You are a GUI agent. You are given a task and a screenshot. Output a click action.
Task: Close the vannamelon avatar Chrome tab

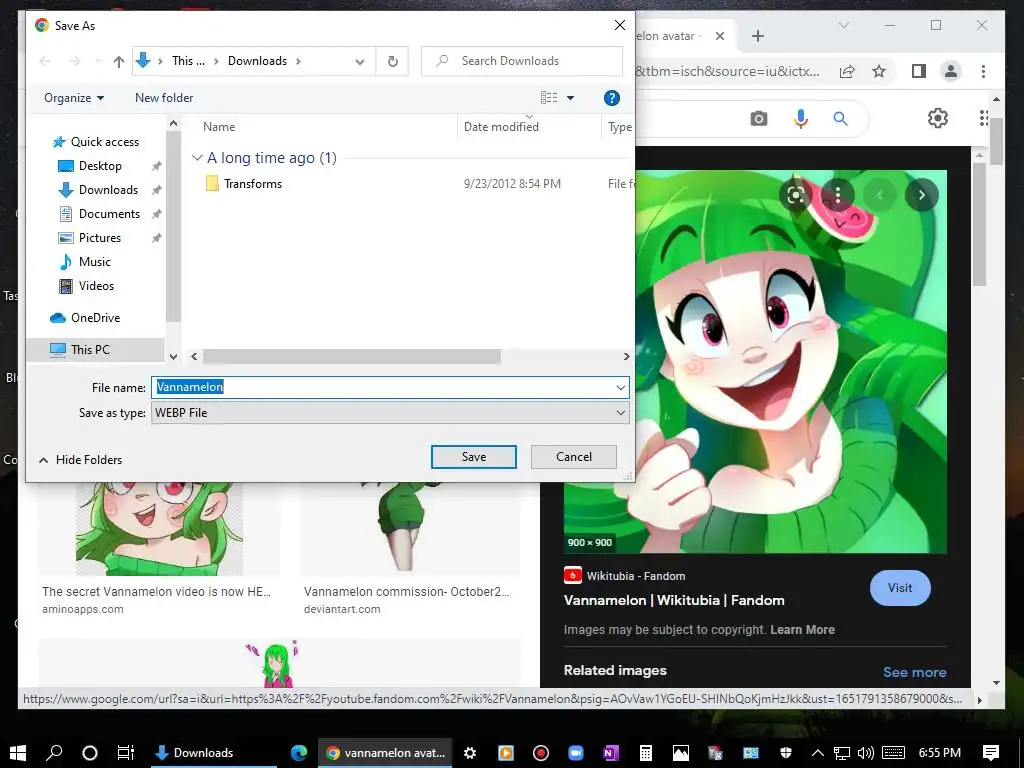(720, 36)
